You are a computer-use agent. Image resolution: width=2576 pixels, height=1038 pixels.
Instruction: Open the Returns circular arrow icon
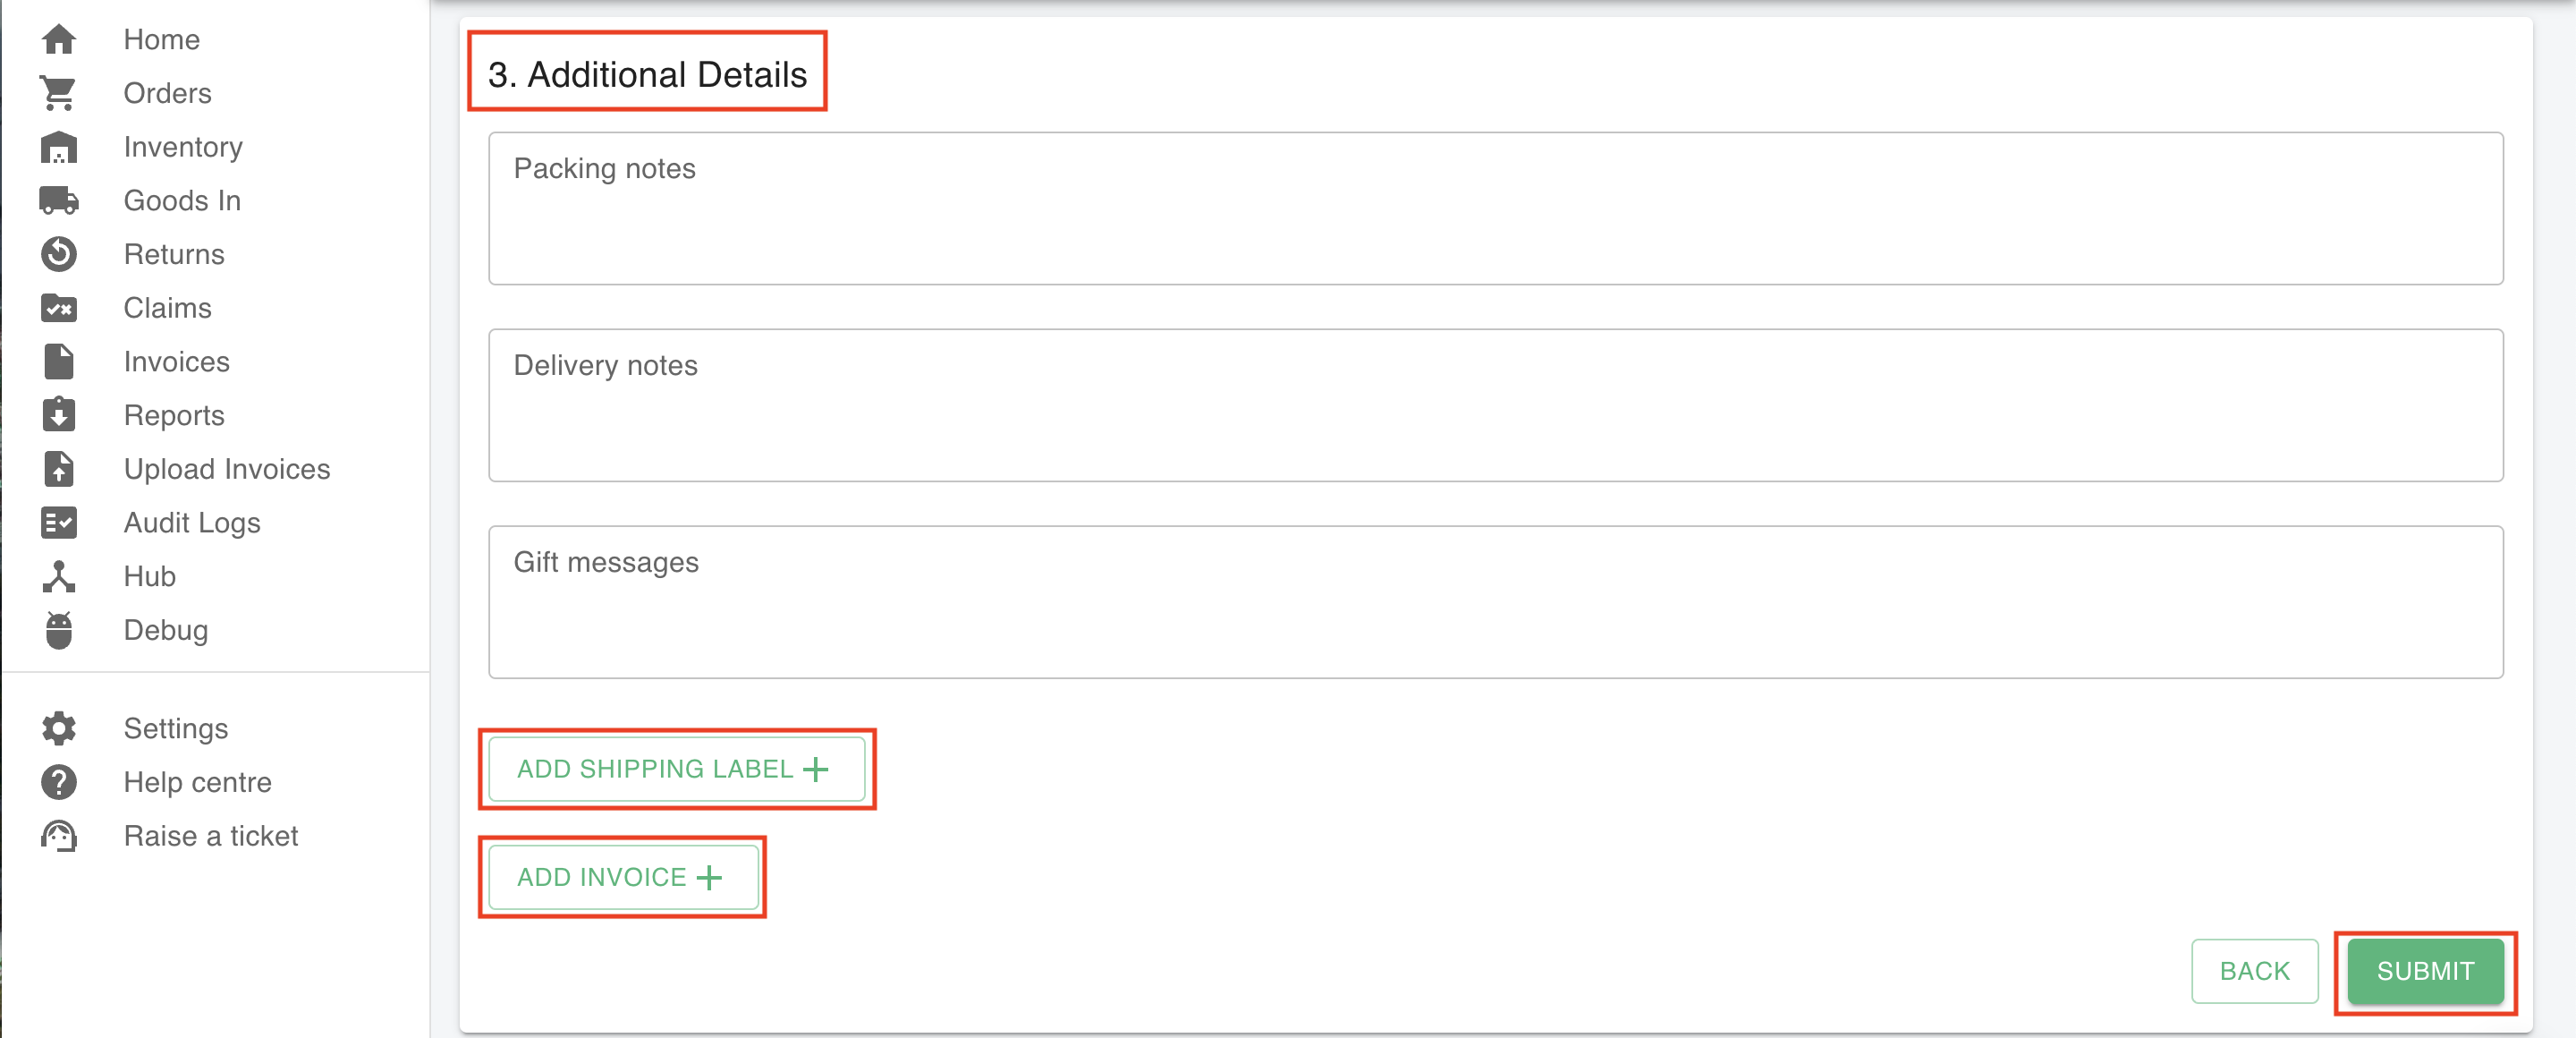click(x=59, y=254)
